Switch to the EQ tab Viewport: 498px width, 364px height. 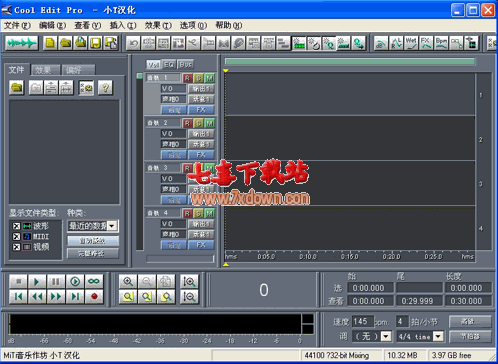point(169,65)
